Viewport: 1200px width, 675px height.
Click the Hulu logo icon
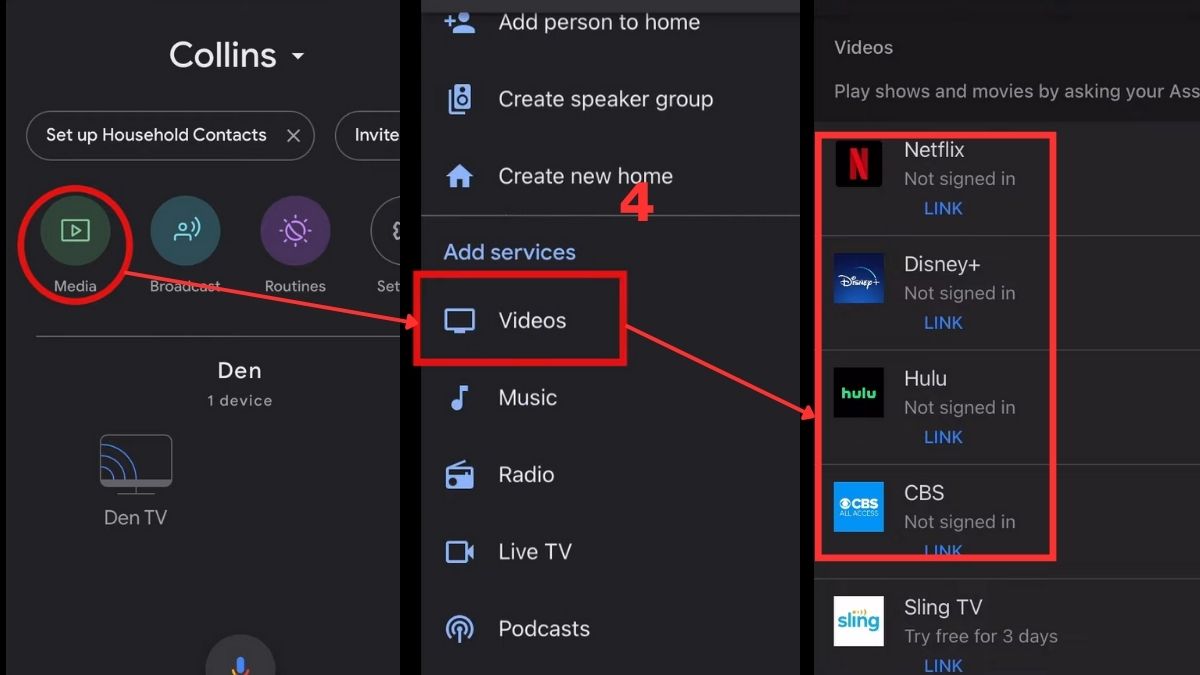click(858, 393)
